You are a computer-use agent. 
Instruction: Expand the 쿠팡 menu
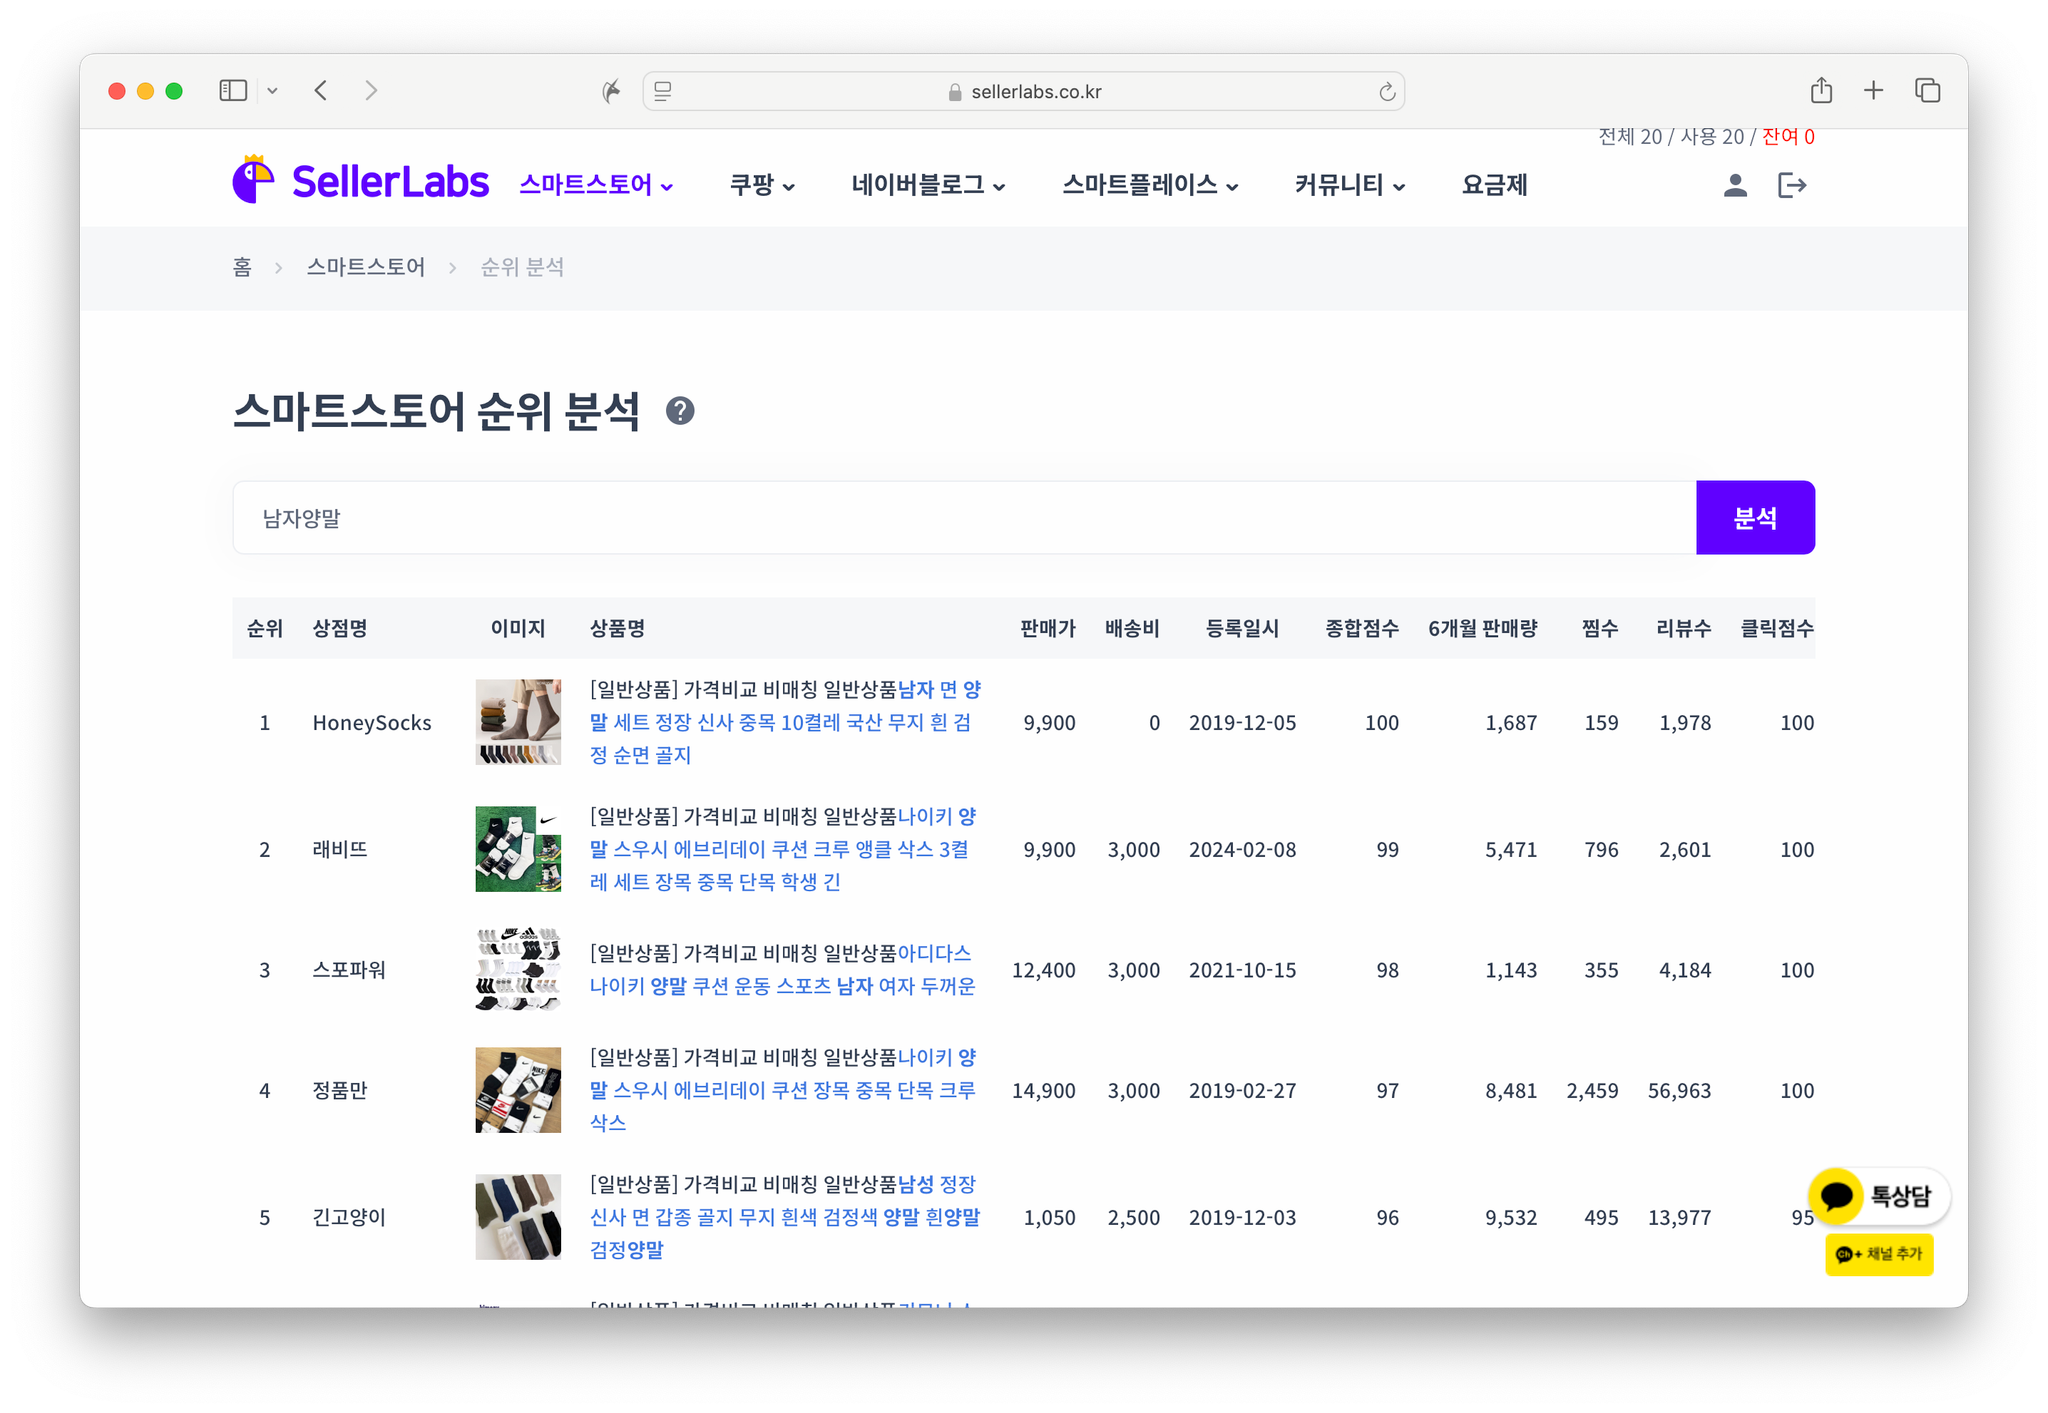click(x=762, y=185)
